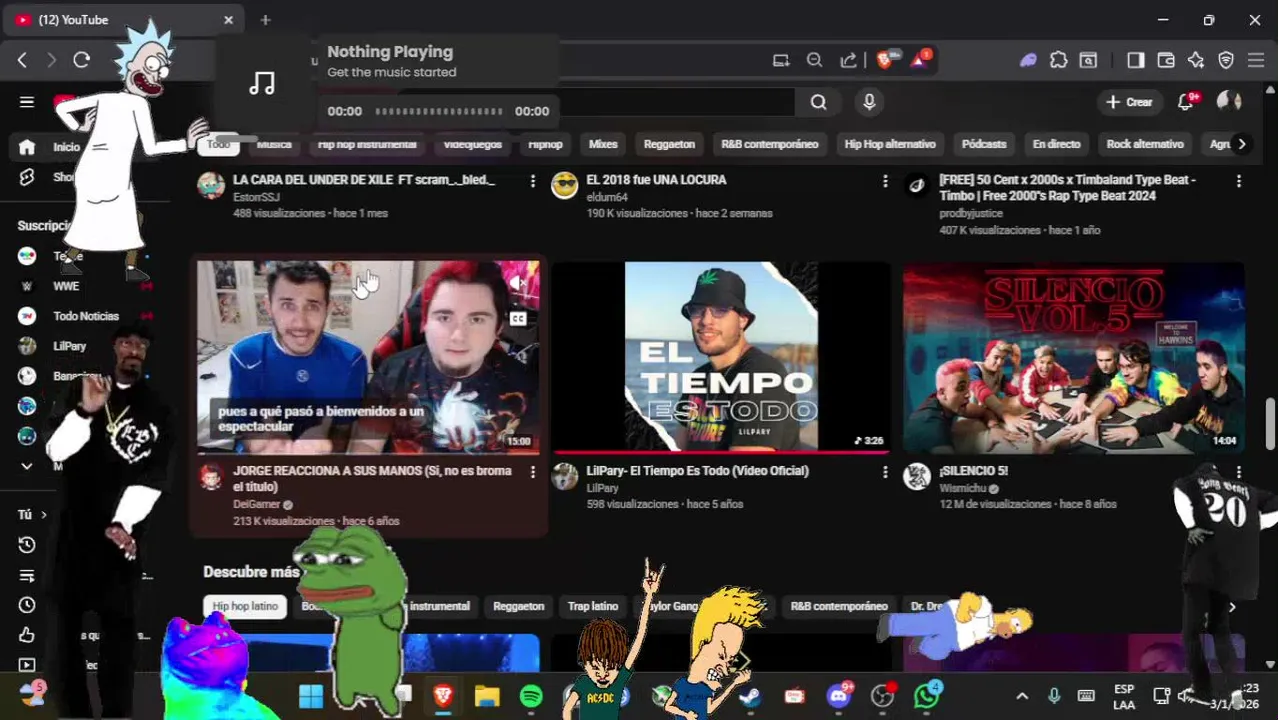Select the Mixes filter chip
This screenshot has width=1278, height=720.
coord(603,144)
